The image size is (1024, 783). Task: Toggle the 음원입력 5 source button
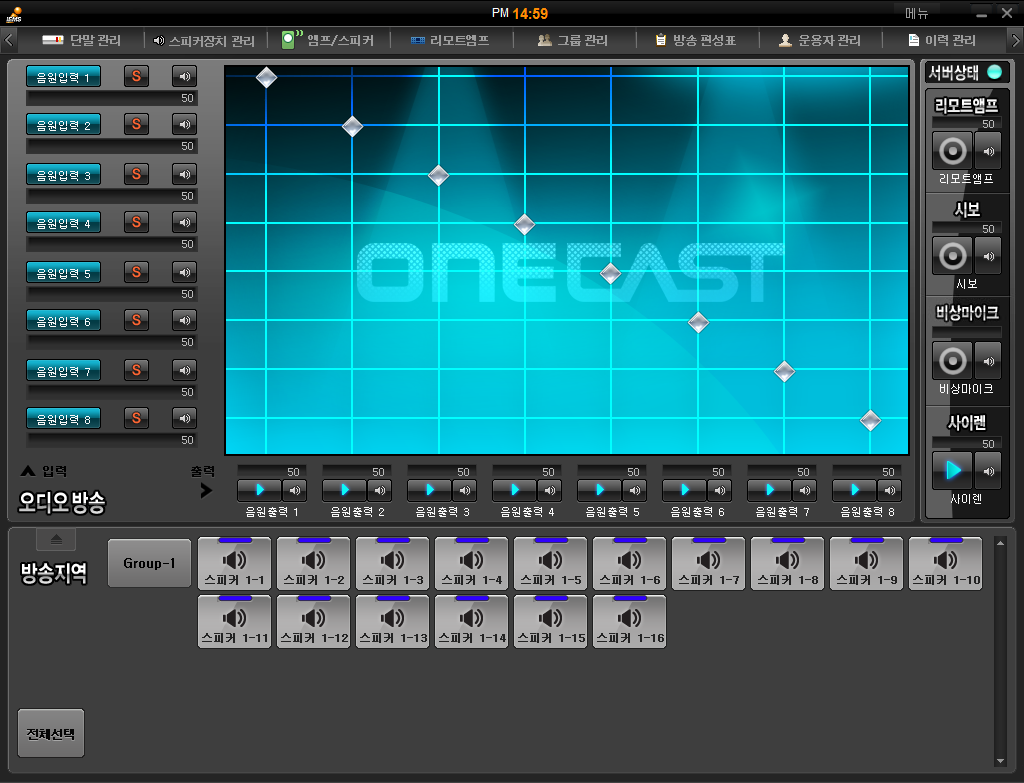(x=63, y=273)
